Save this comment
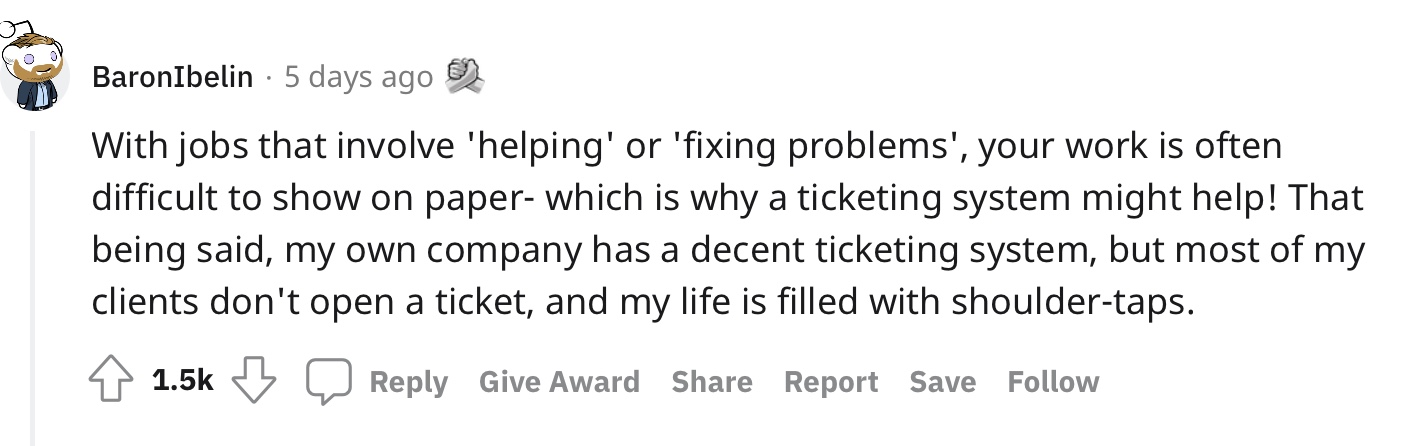The height and width of the screenshot is (446, 1418). click(943, 382)
